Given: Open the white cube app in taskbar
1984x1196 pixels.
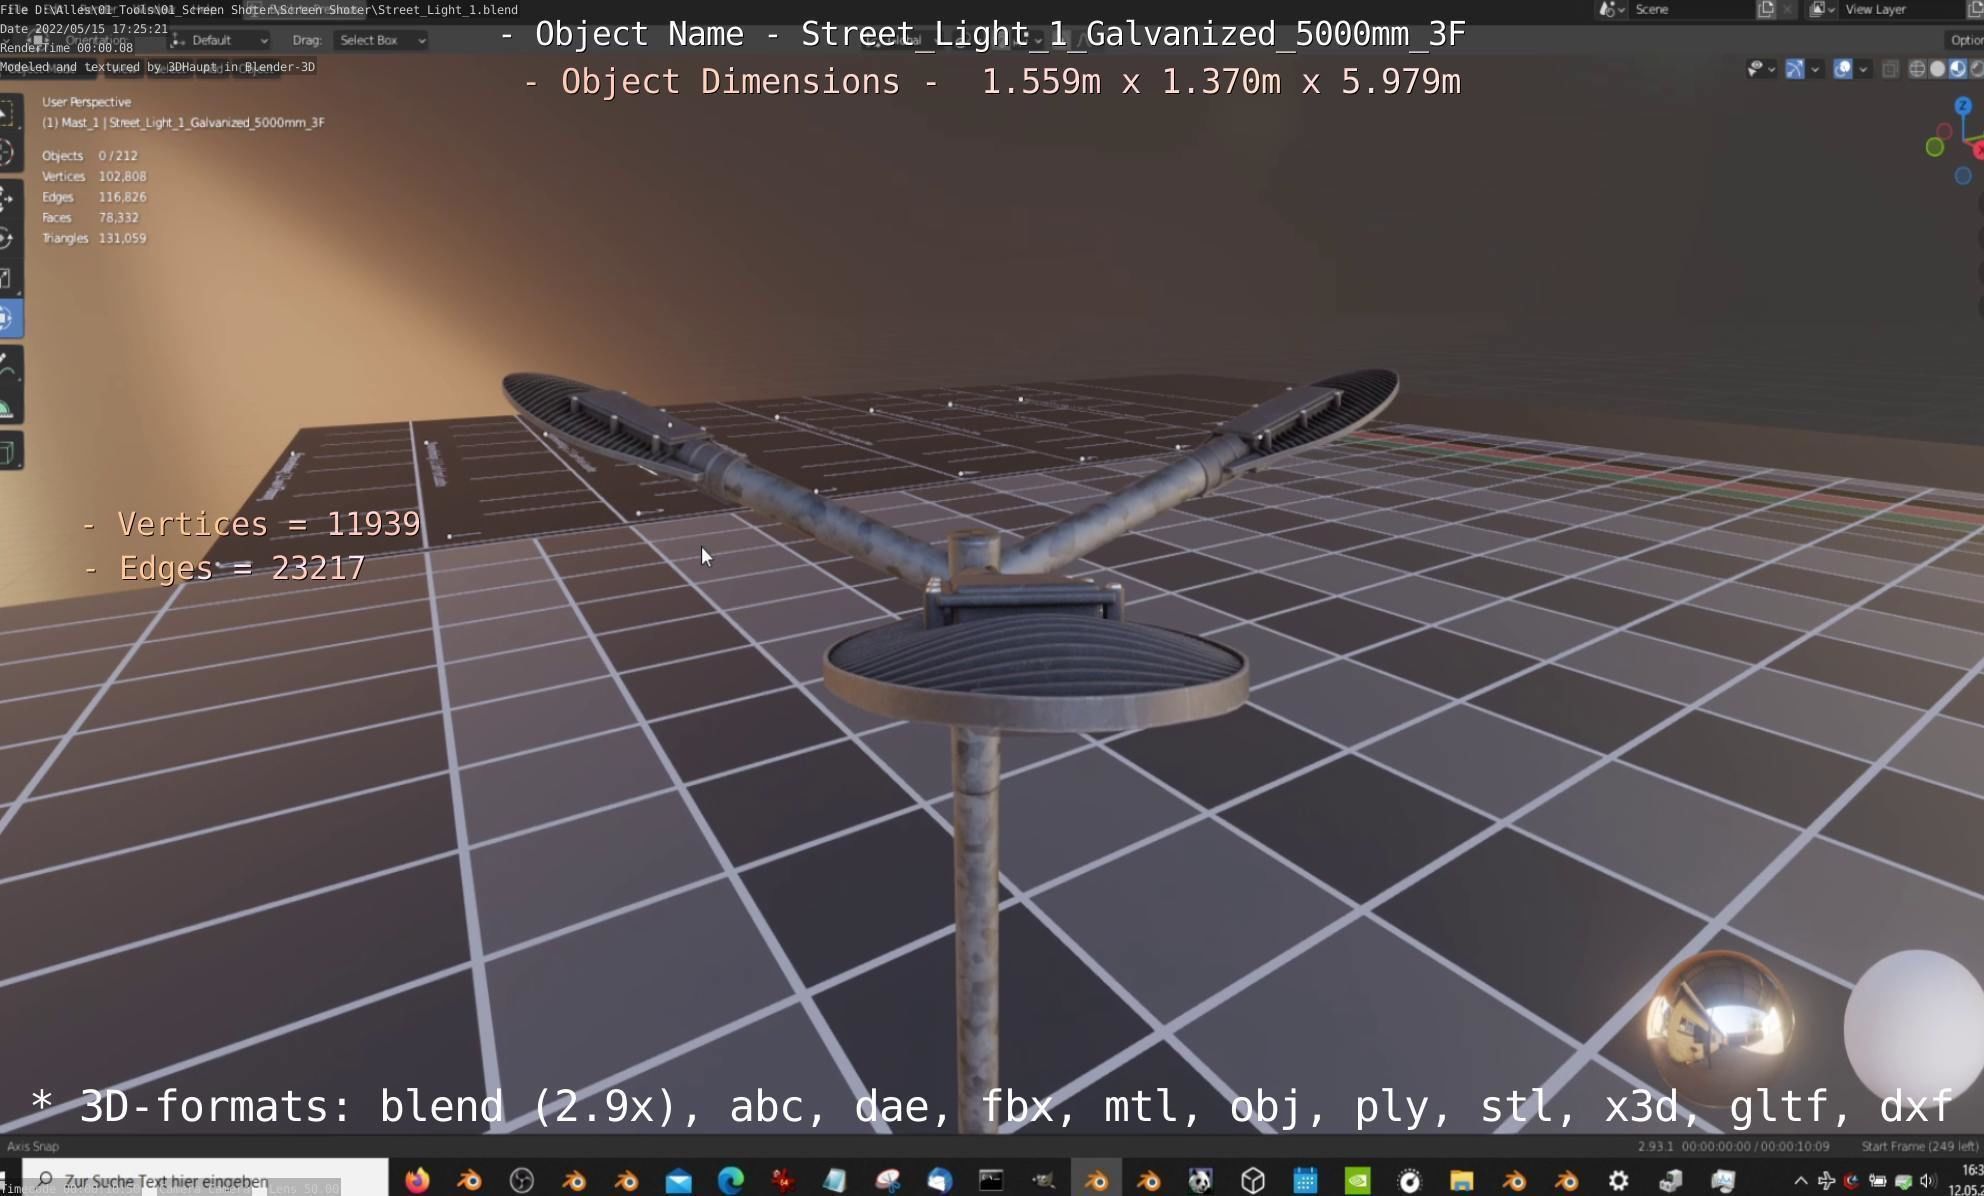Looking at the screenshot, I should [1253, 1181].
